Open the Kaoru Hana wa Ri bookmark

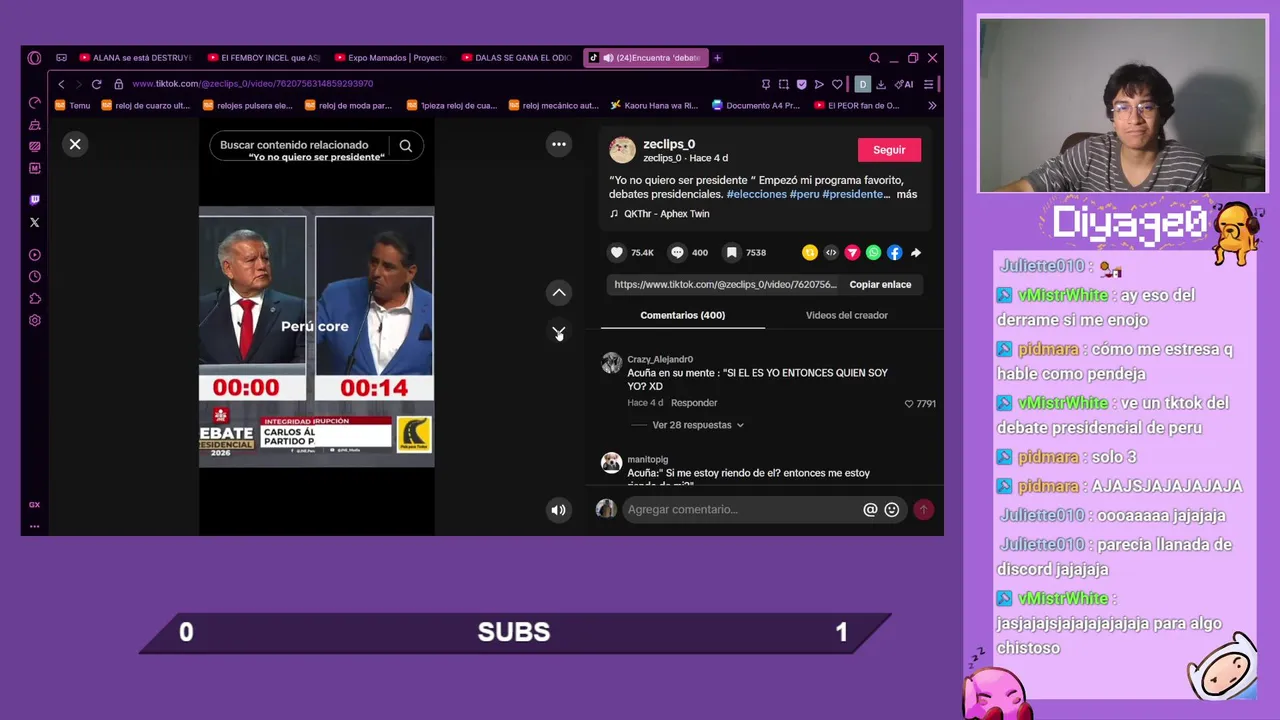pos(655,105)
